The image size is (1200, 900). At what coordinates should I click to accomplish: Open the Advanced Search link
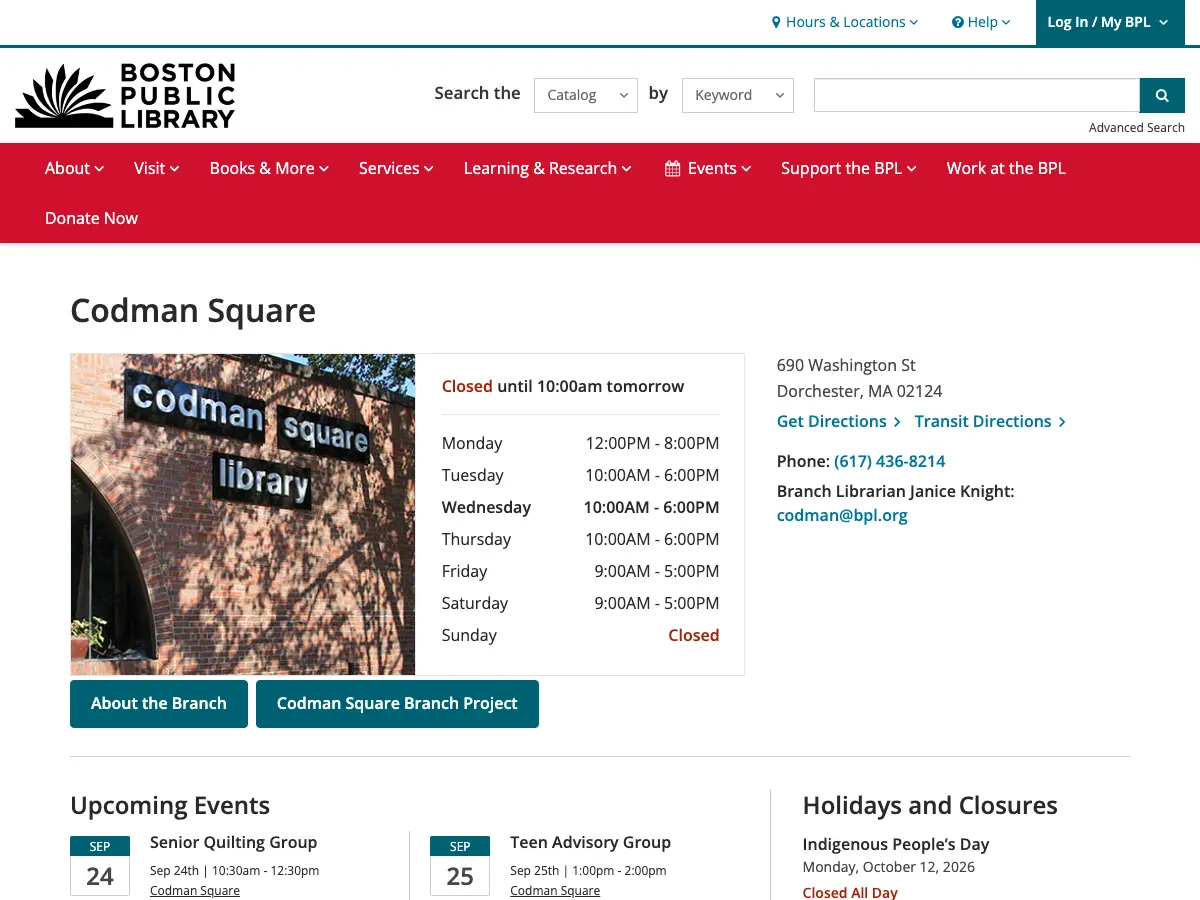(1137, 128)
